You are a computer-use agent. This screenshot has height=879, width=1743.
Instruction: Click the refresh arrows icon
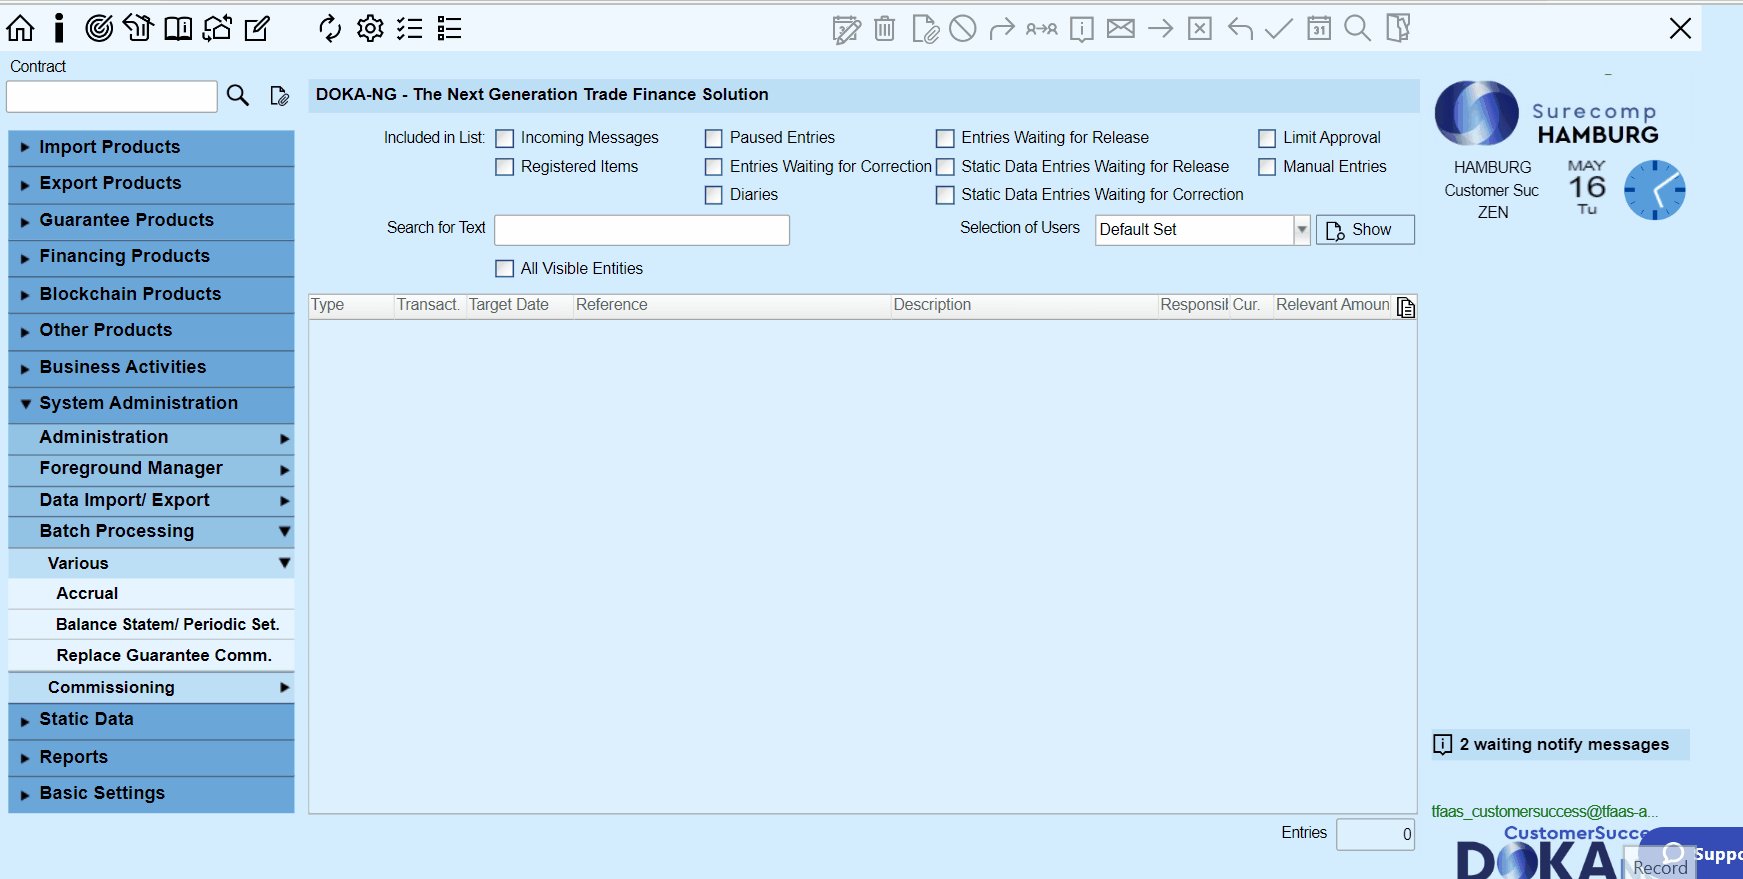click(x=330, y=28)
